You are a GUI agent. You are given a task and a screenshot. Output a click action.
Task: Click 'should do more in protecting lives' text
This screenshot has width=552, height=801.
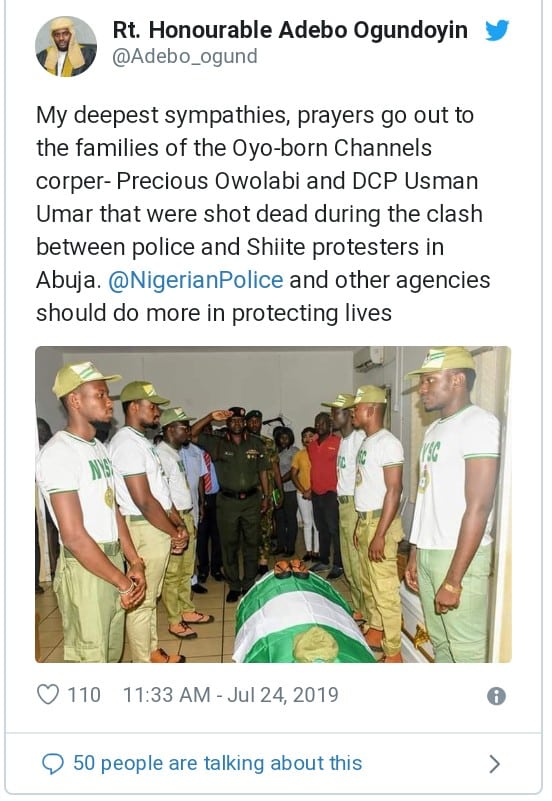(x=214, y=313)
